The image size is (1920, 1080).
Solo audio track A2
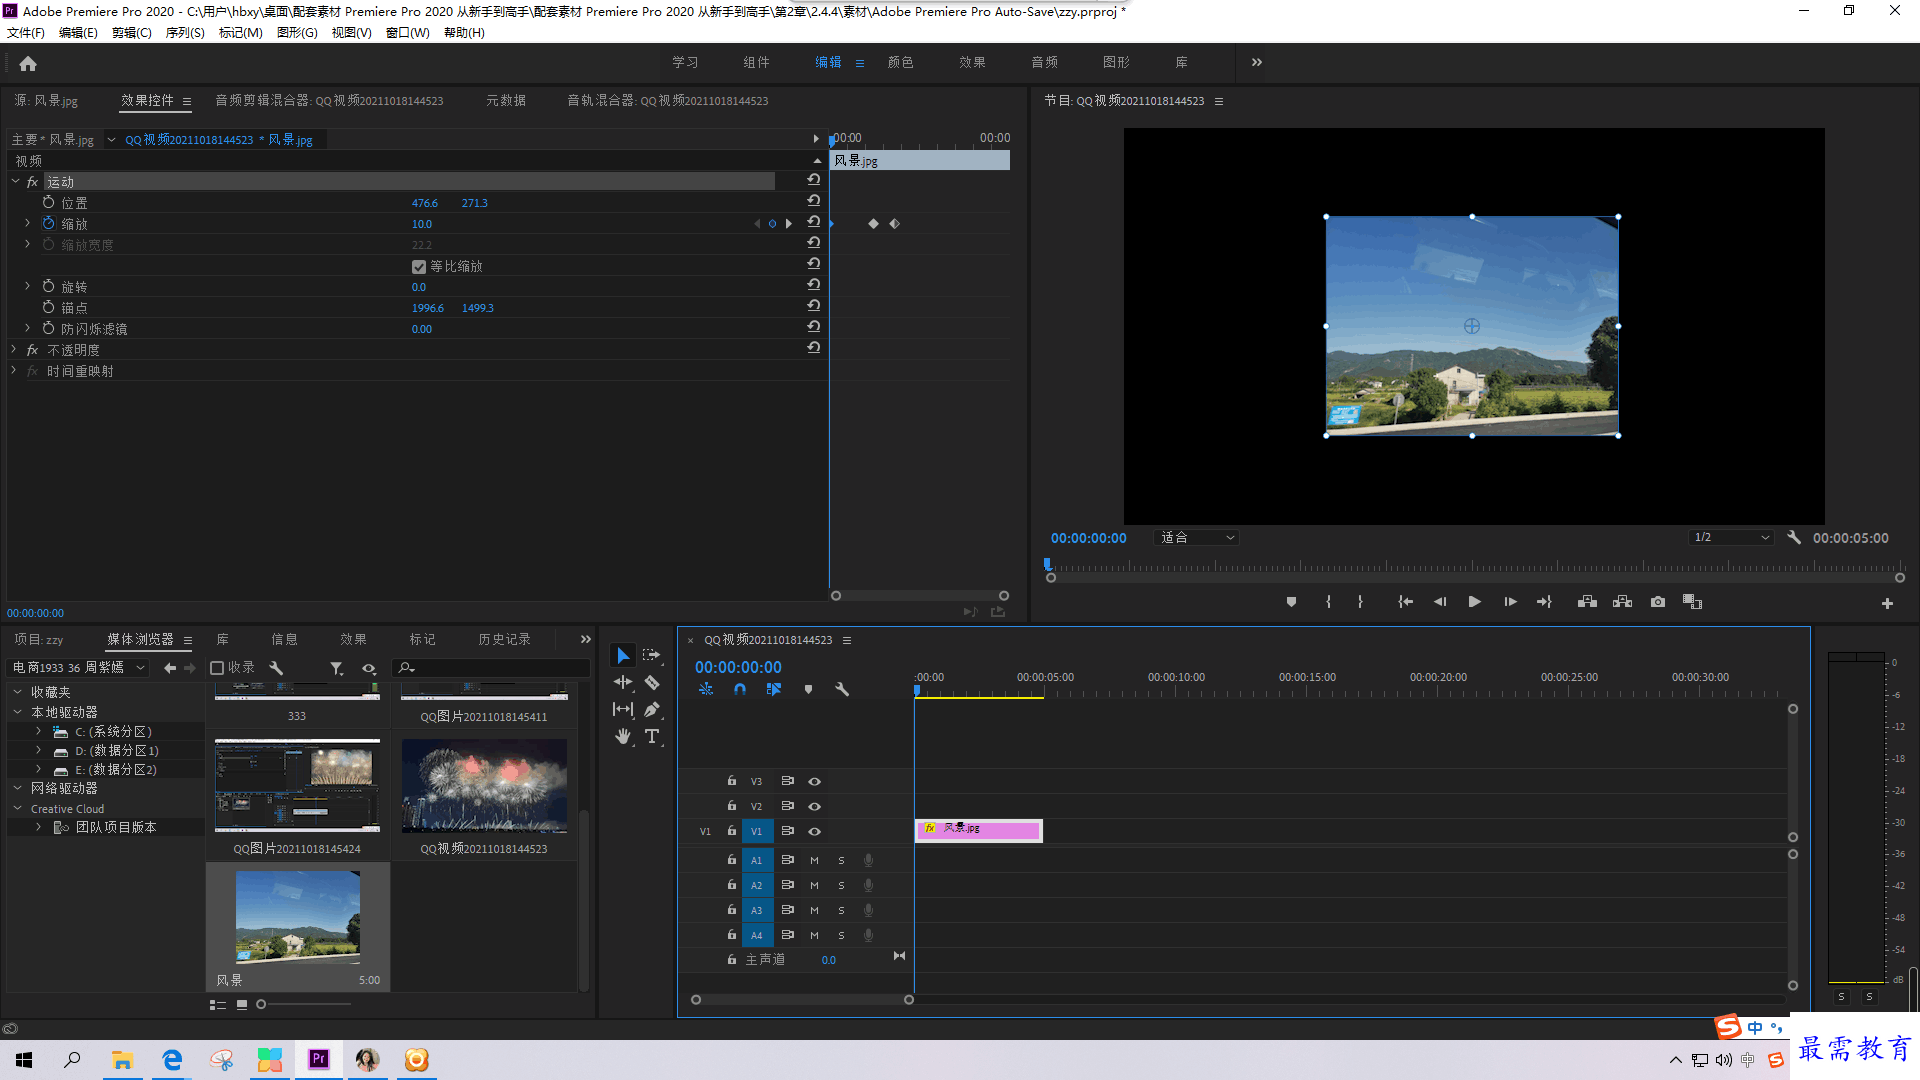click(x=841, y=885)
